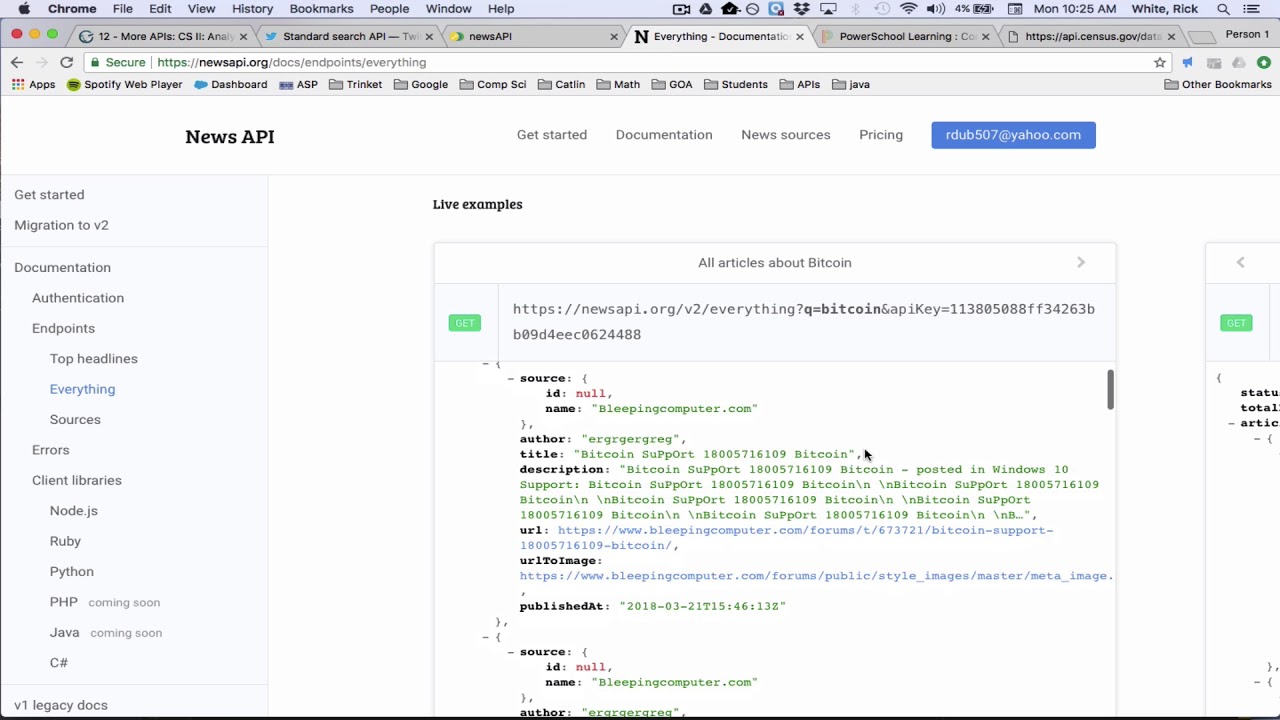Close the Everything - Documentation tab

pyautogui.click(x=799, y=36)
